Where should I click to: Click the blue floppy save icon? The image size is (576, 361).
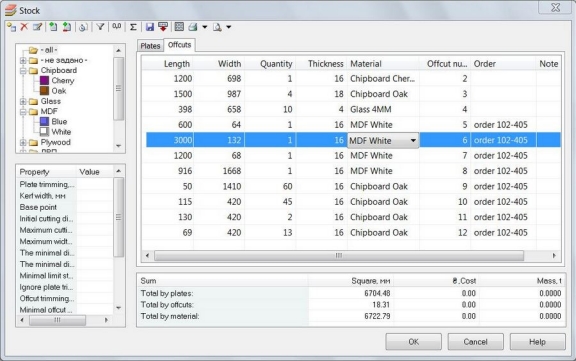click(x=150, y=27)
